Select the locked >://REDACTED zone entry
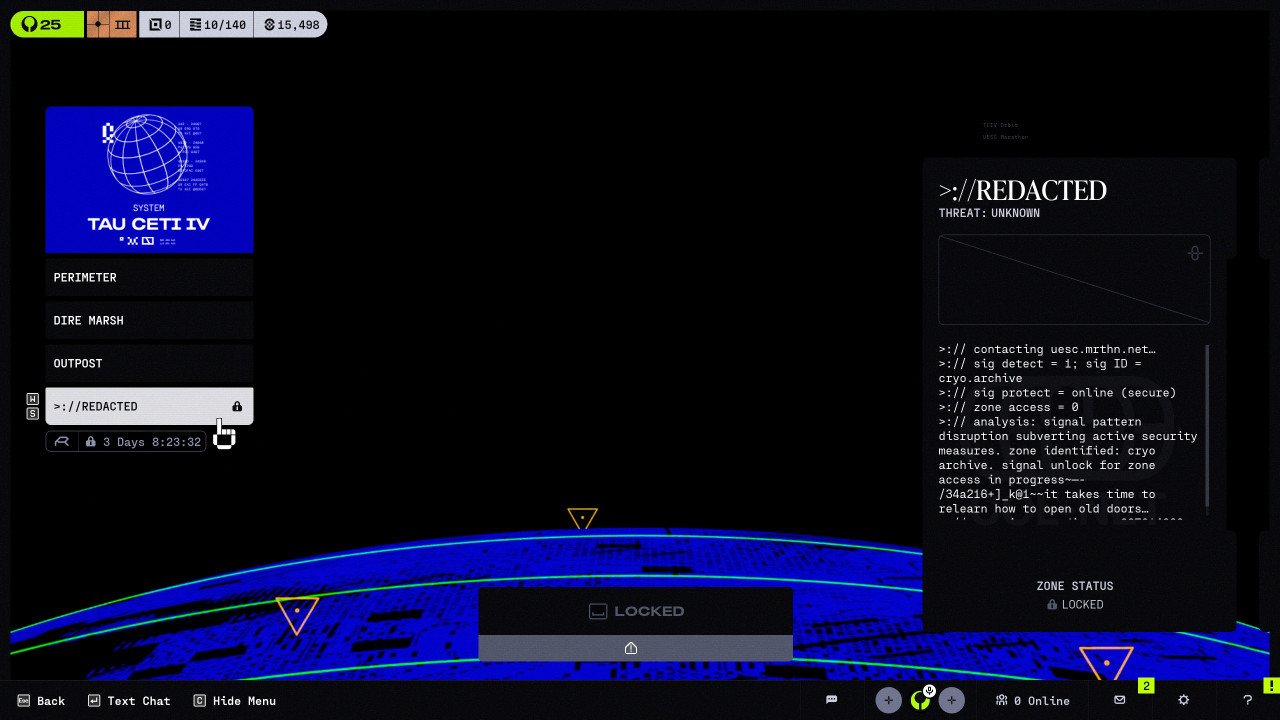This screenshot has height=720, width=1280. pyautogui.click(x=149, y=406)
